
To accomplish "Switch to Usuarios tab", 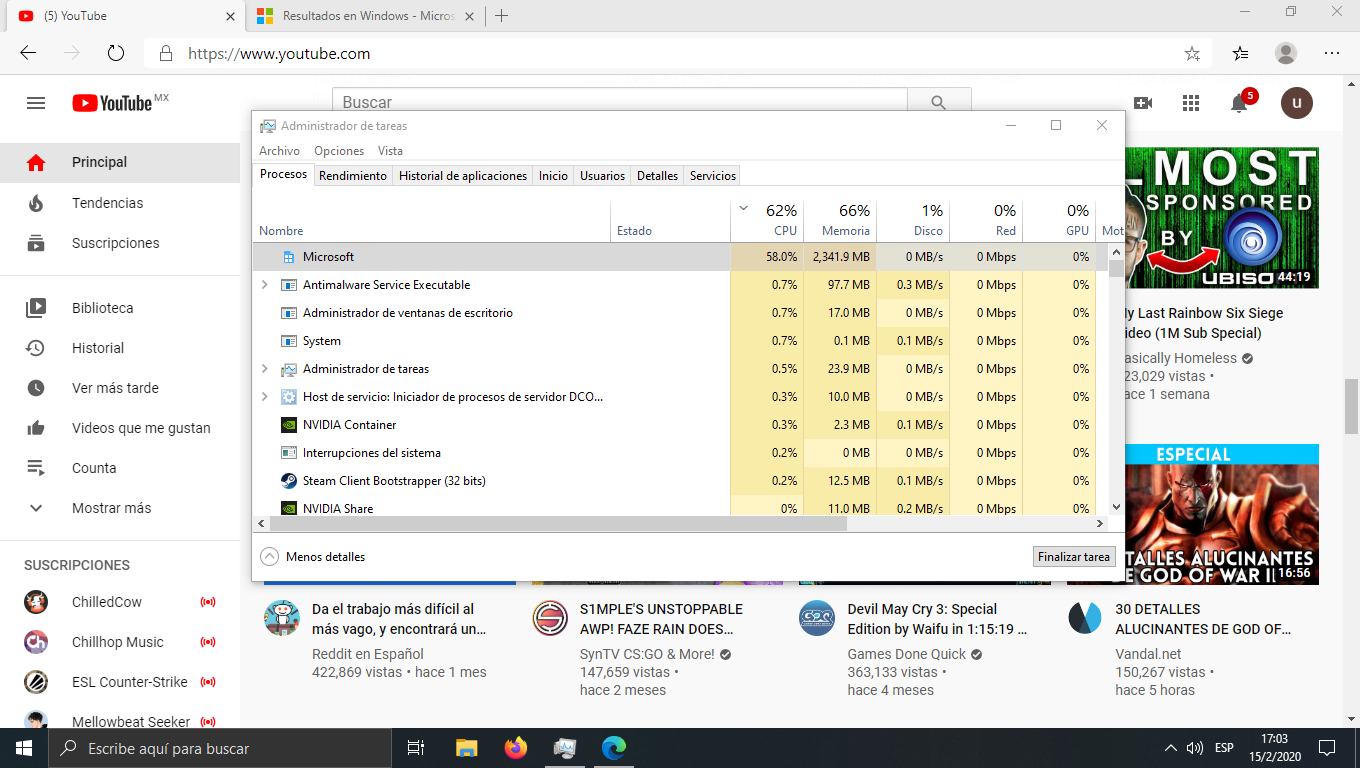I will tap(603, 176).
